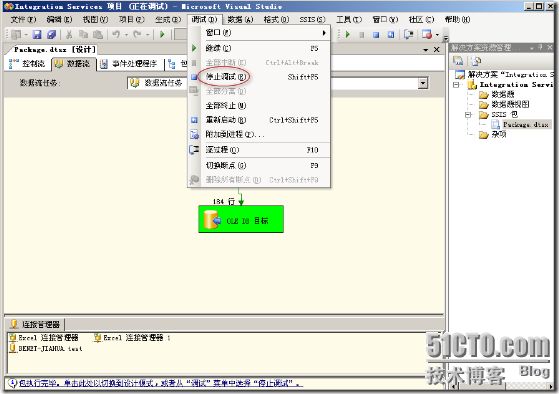
Task: Click the 连接管理器 tab
Action: tap(35, 324)
